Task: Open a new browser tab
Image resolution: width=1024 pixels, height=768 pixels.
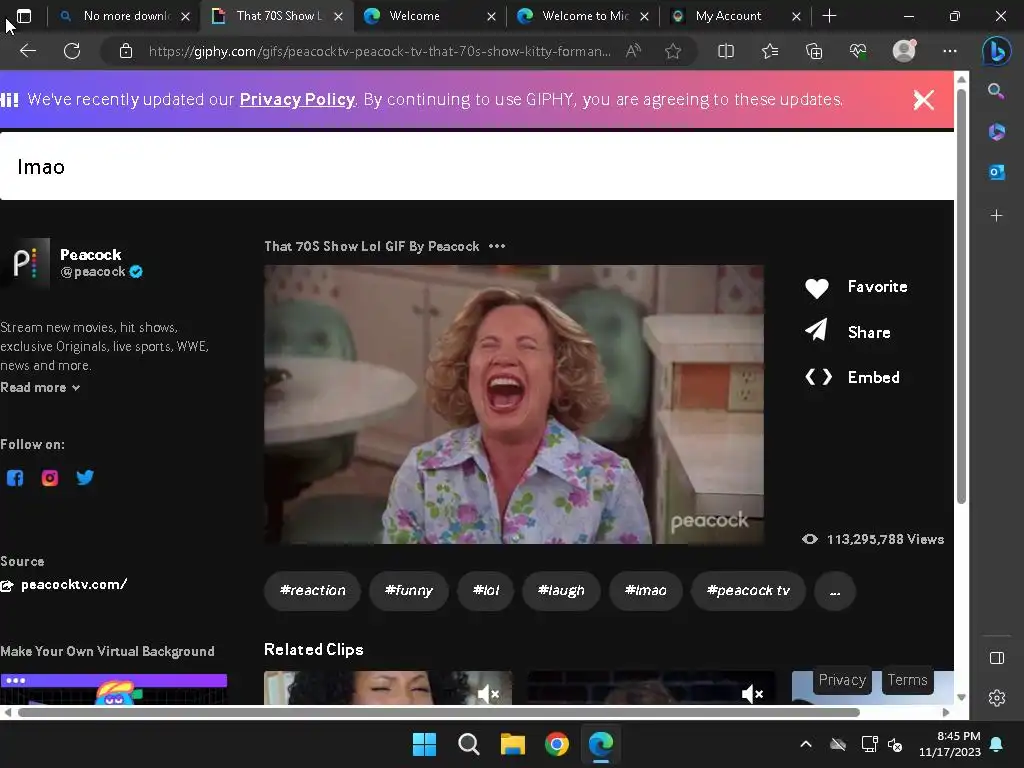Action: [829, 16]
